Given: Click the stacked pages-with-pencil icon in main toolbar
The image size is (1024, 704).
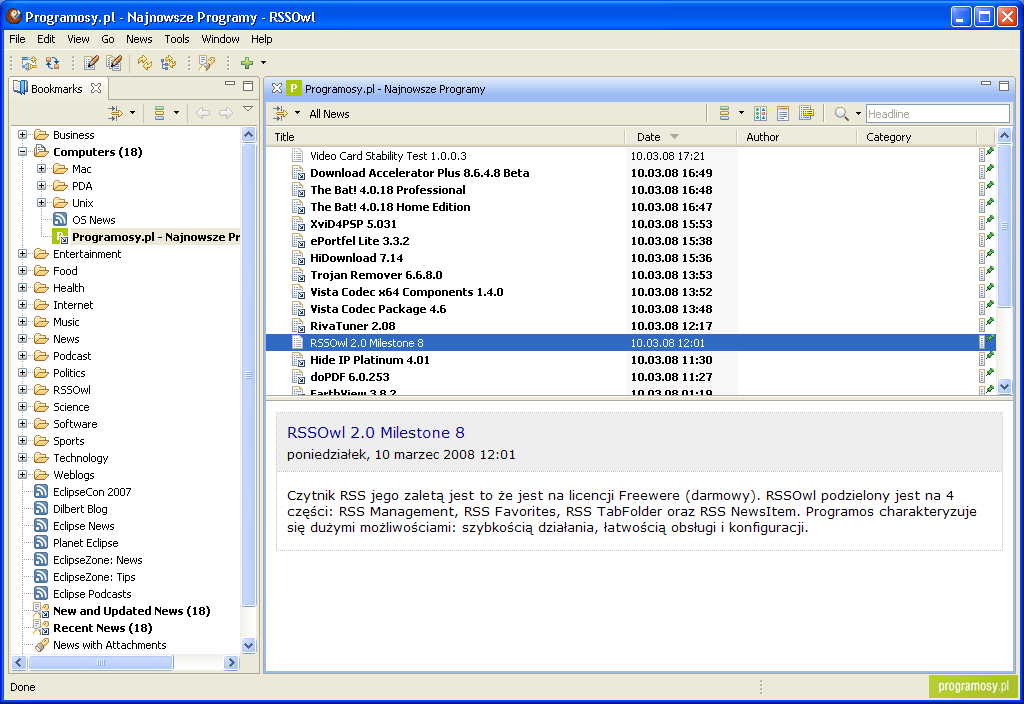Looking at the screenshot, I should (114, 63).
